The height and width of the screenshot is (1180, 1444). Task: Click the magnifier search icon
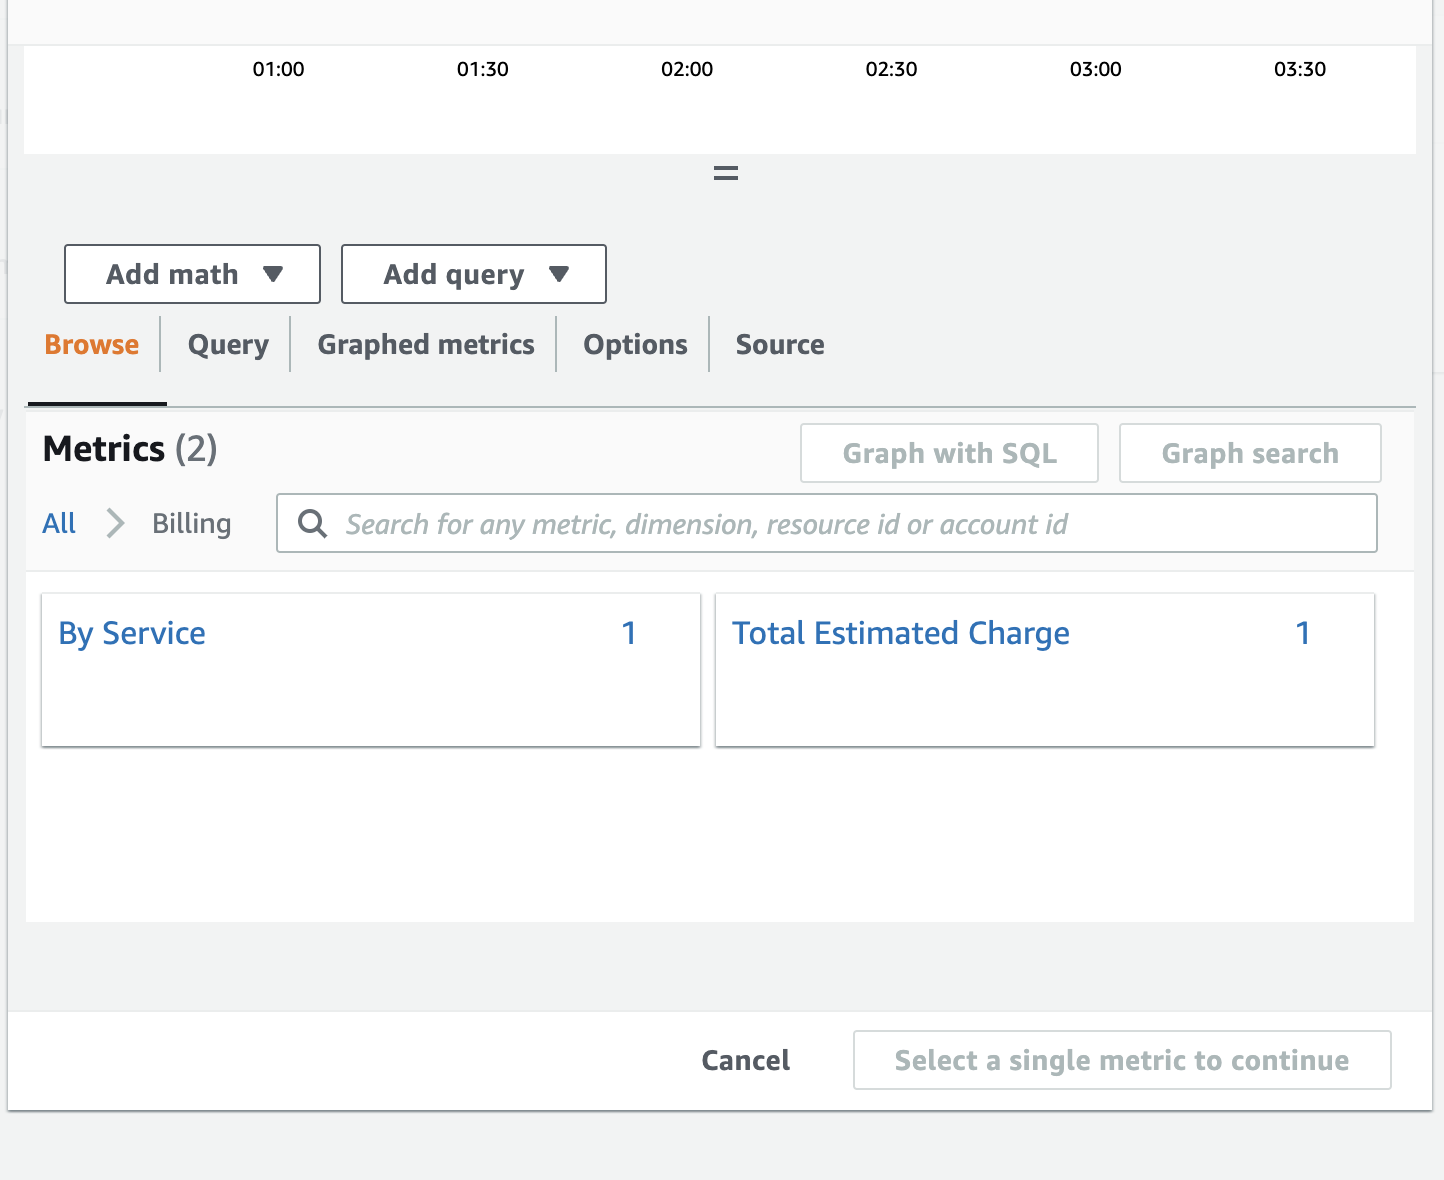tap(313, 524)
